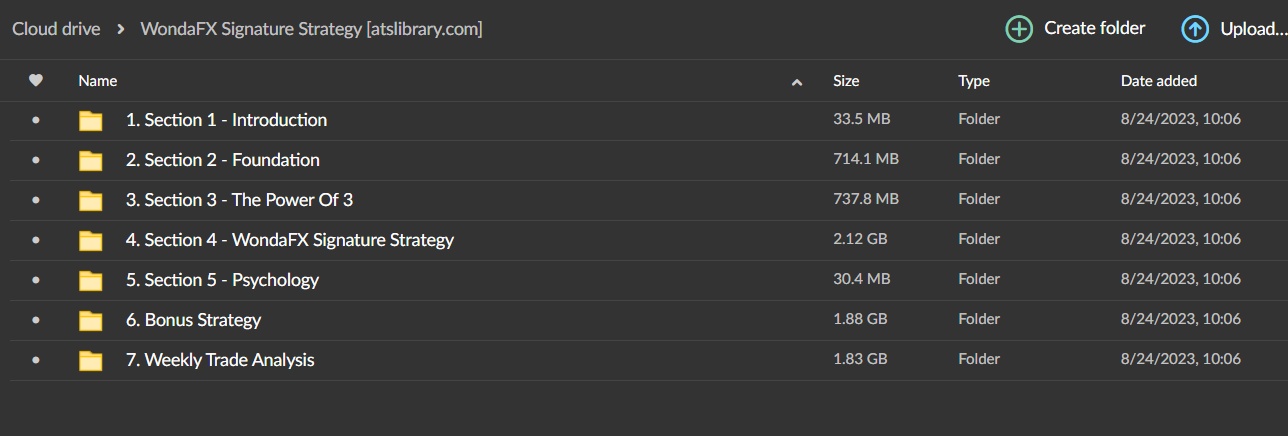Click the Section 1 - Introduction folder icon
This screenshot has width=1288, height=436.
[x=91, y=121]
